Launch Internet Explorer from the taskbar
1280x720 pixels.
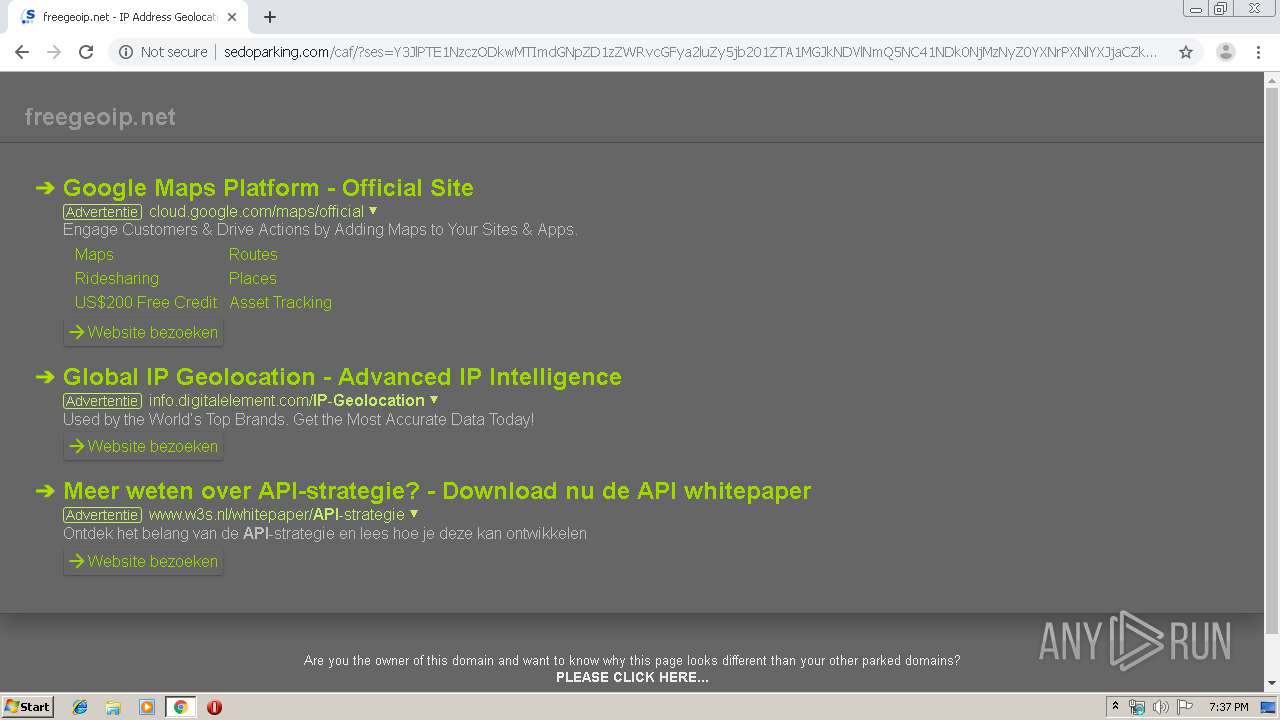coord(80,707)
